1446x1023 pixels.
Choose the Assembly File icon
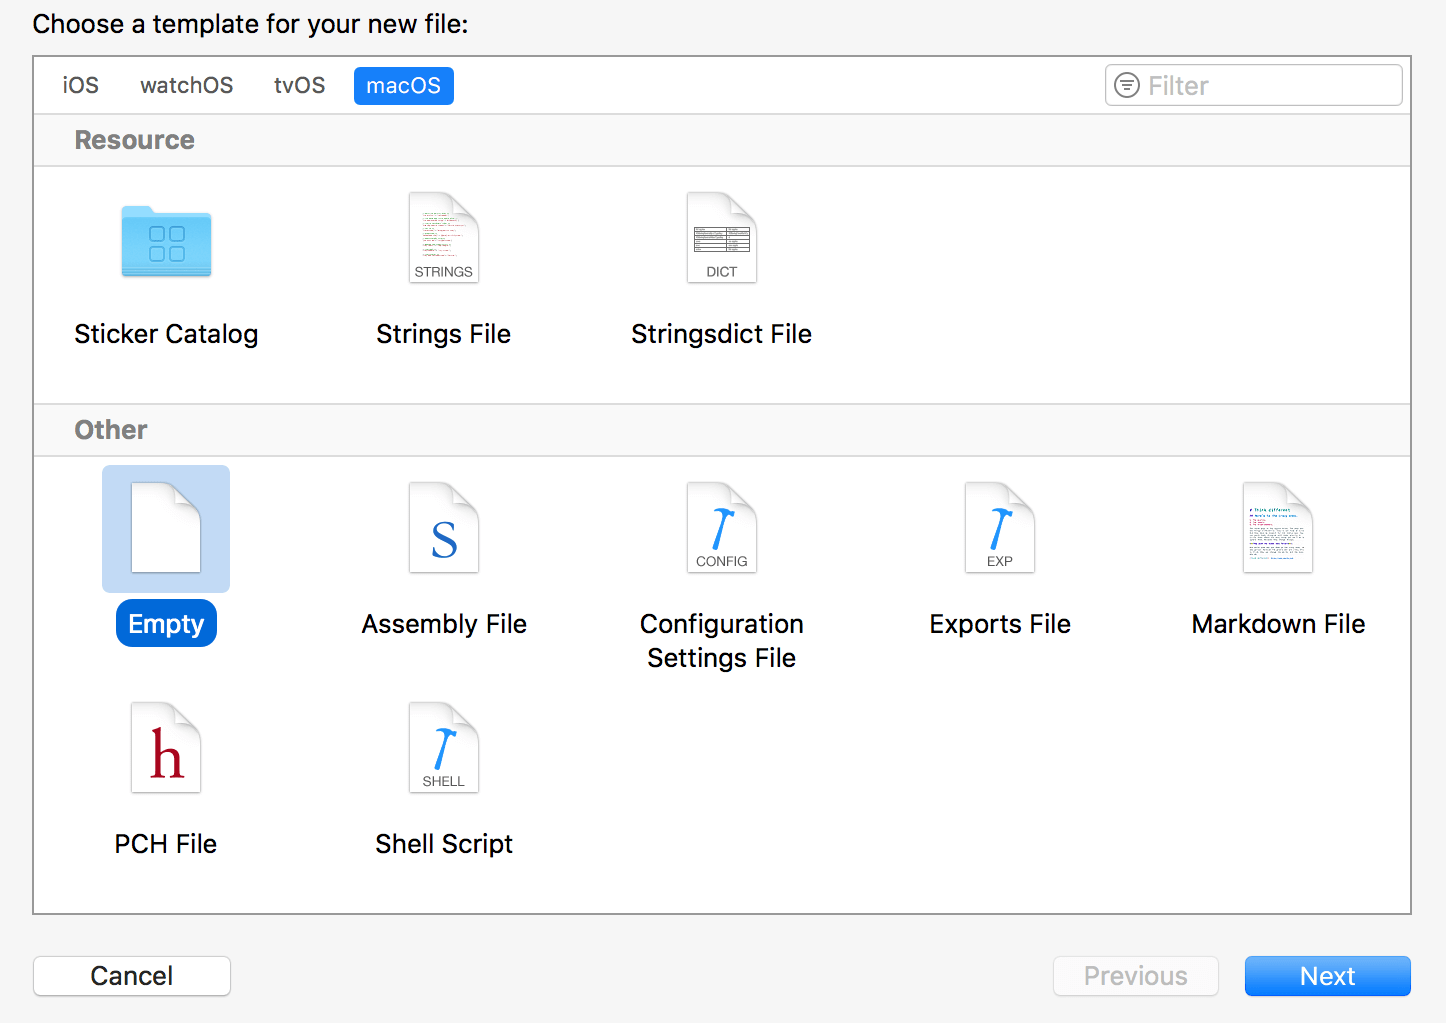pyautogui.click(x=443, y=528)
